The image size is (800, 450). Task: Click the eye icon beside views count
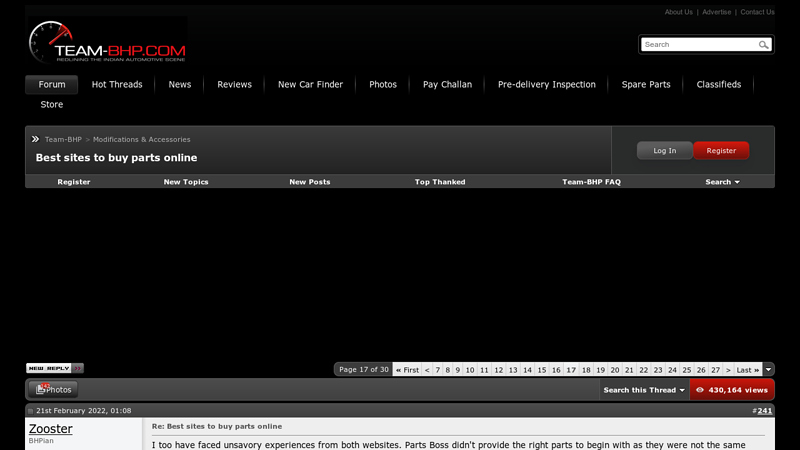700,390
